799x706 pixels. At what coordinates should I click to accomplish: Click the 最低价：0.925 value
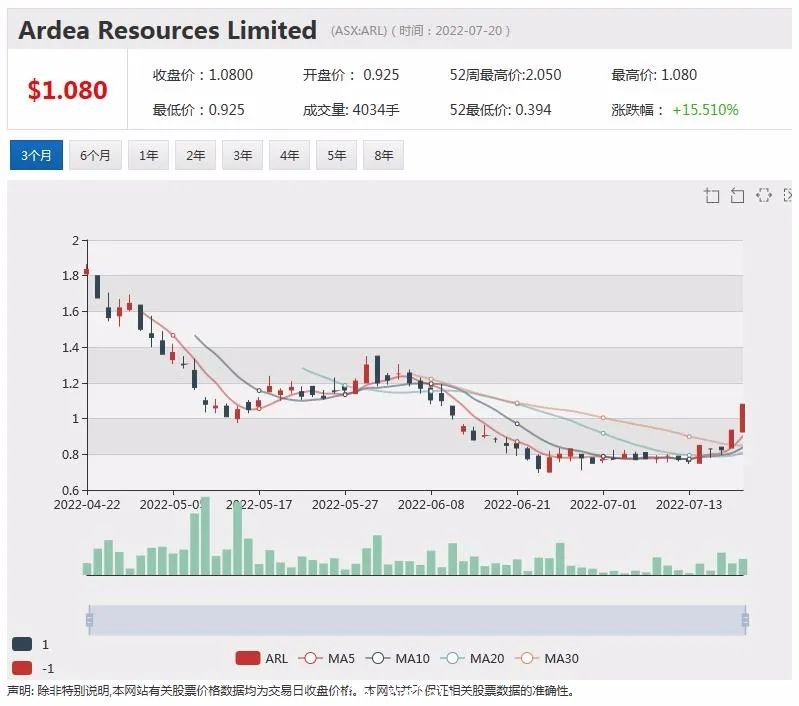[199, 110]
